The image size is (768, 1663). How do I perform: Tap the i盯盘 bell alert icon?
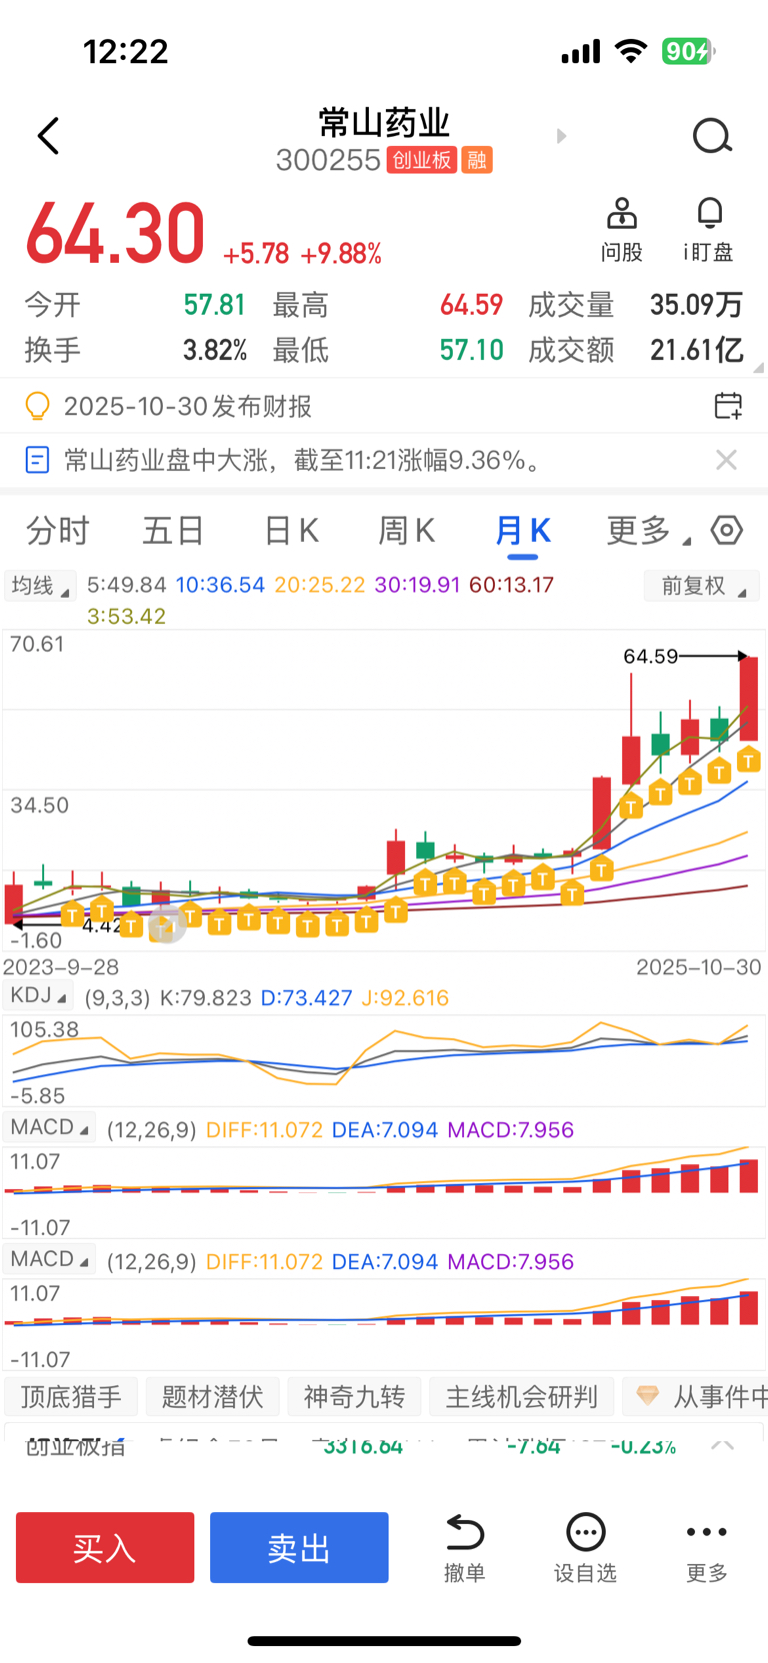[709, 230]
